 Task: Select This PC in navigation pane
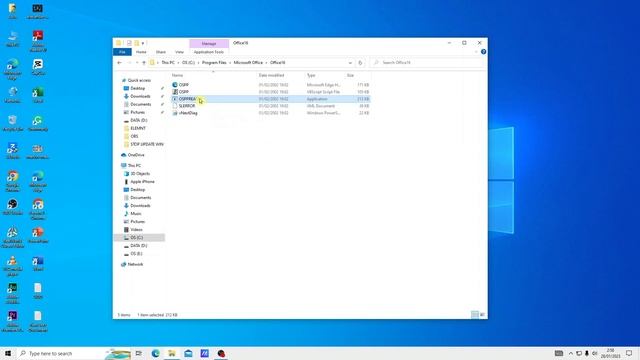coord(134,165)
